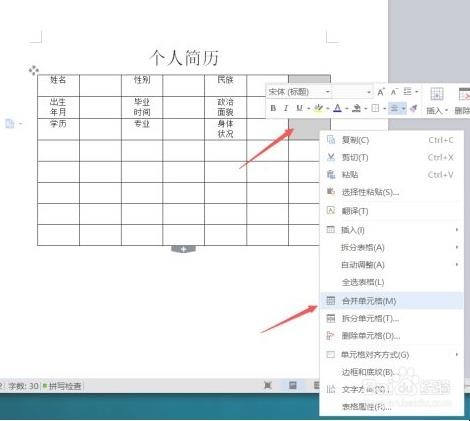Open highlight color dropdown arrow
Viewport: 470px width, 421px height.
328,108
